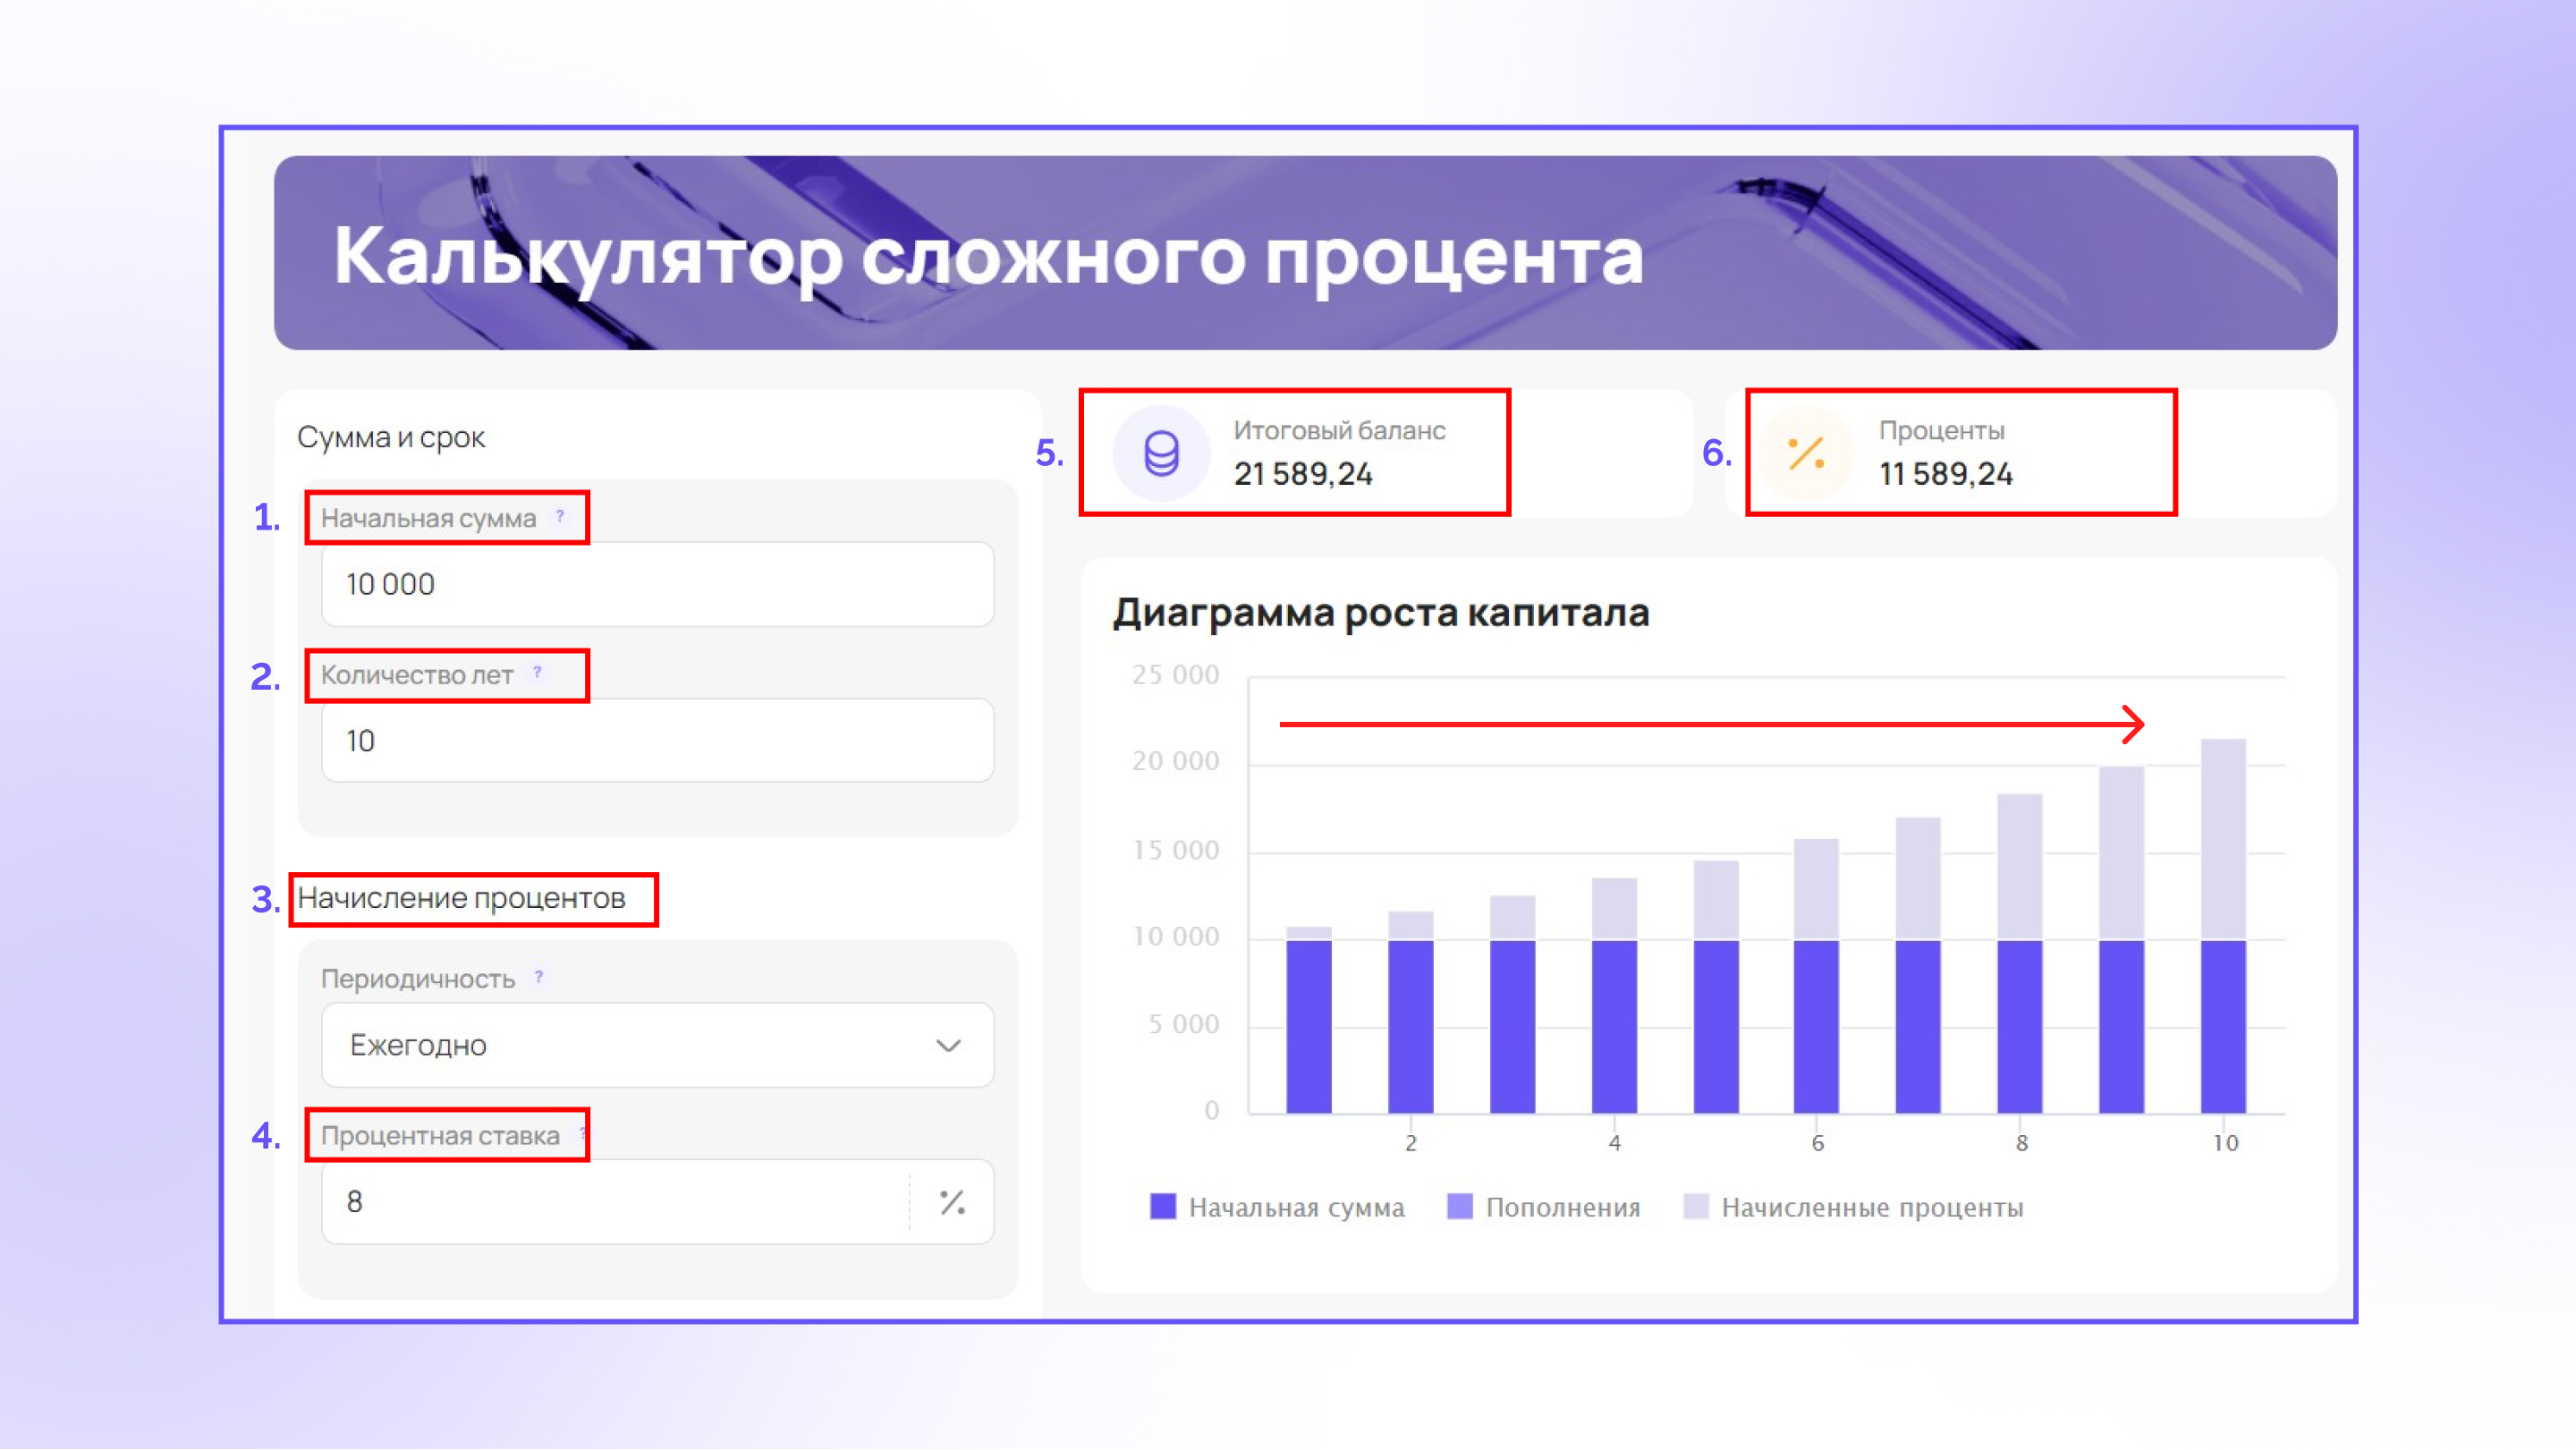
Task: Click the help icon next to Количество лет
Action: pos(537,672)
